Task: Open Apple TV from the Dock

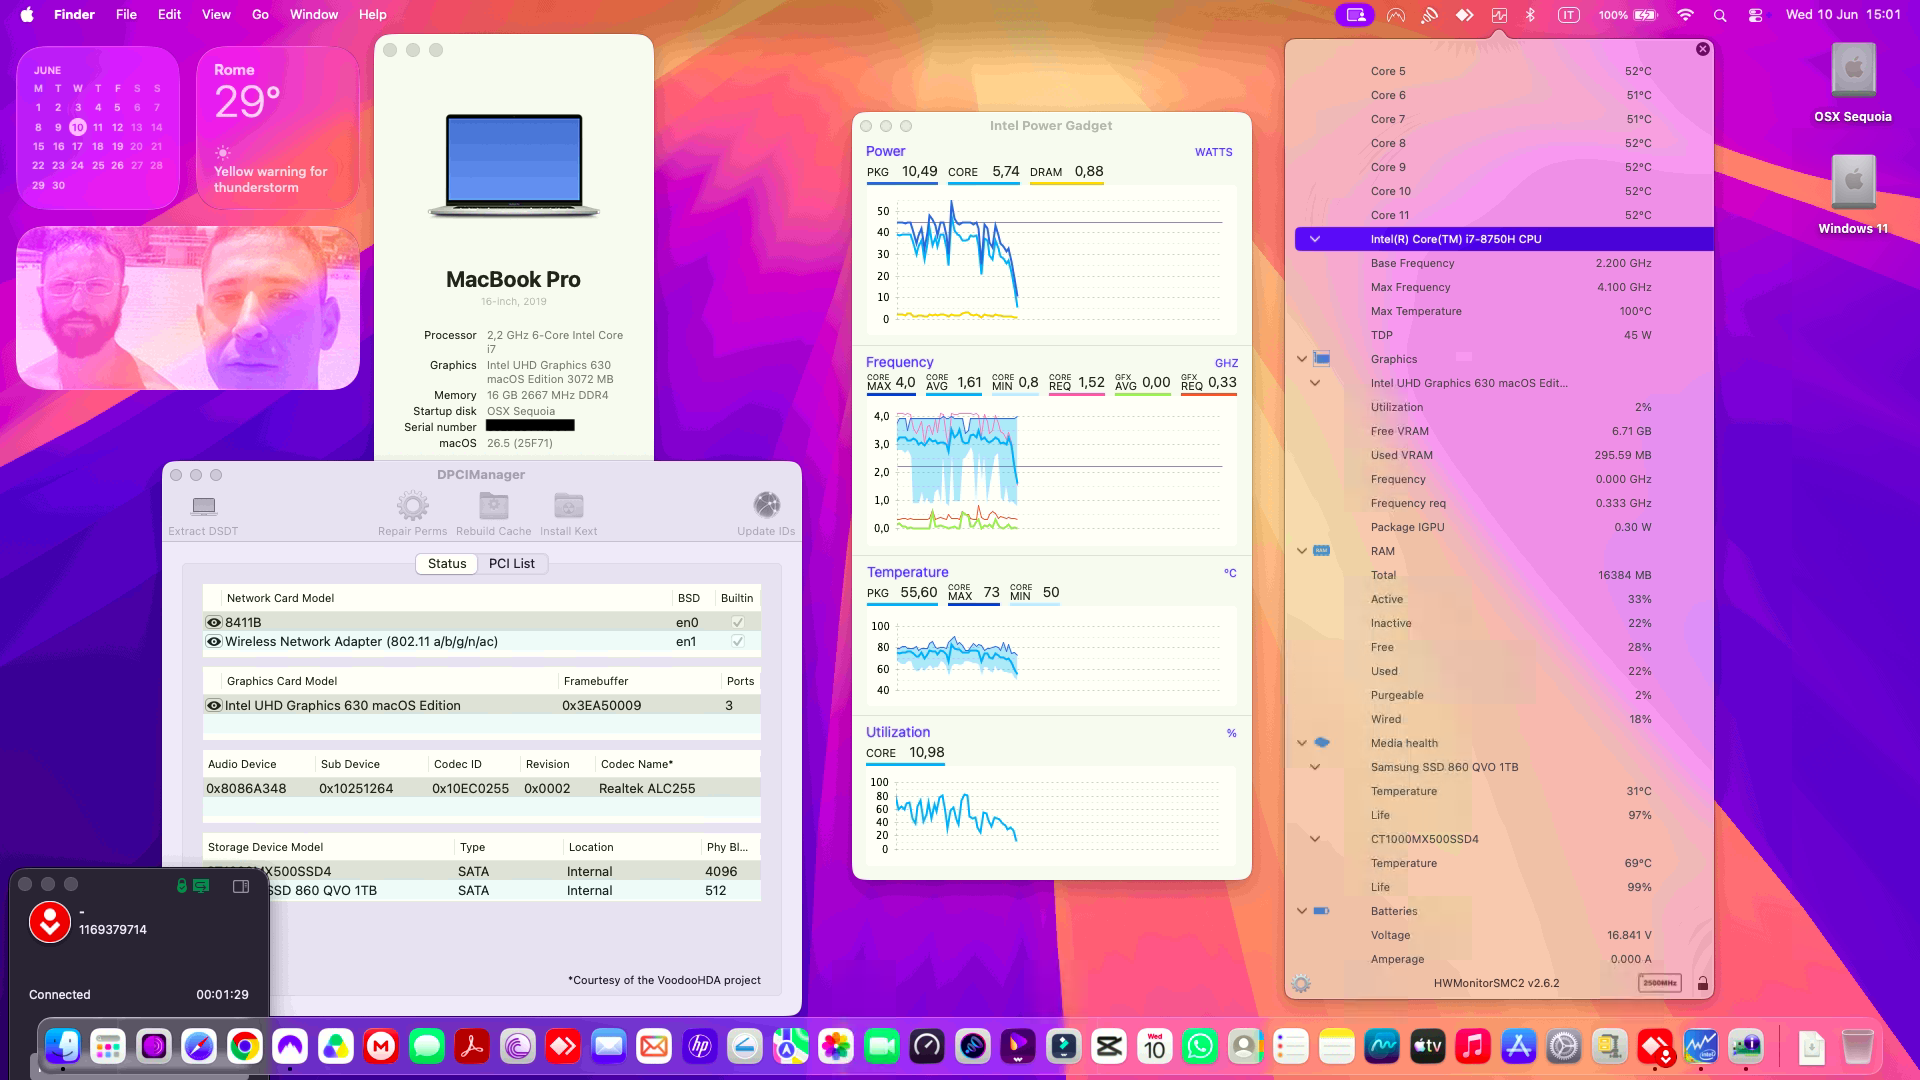Action: tap(1427, 1047)
